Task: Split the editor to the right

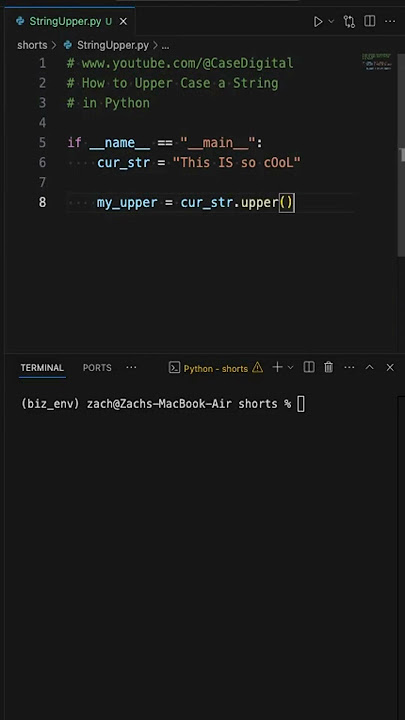Action: [x=370, y=21]
